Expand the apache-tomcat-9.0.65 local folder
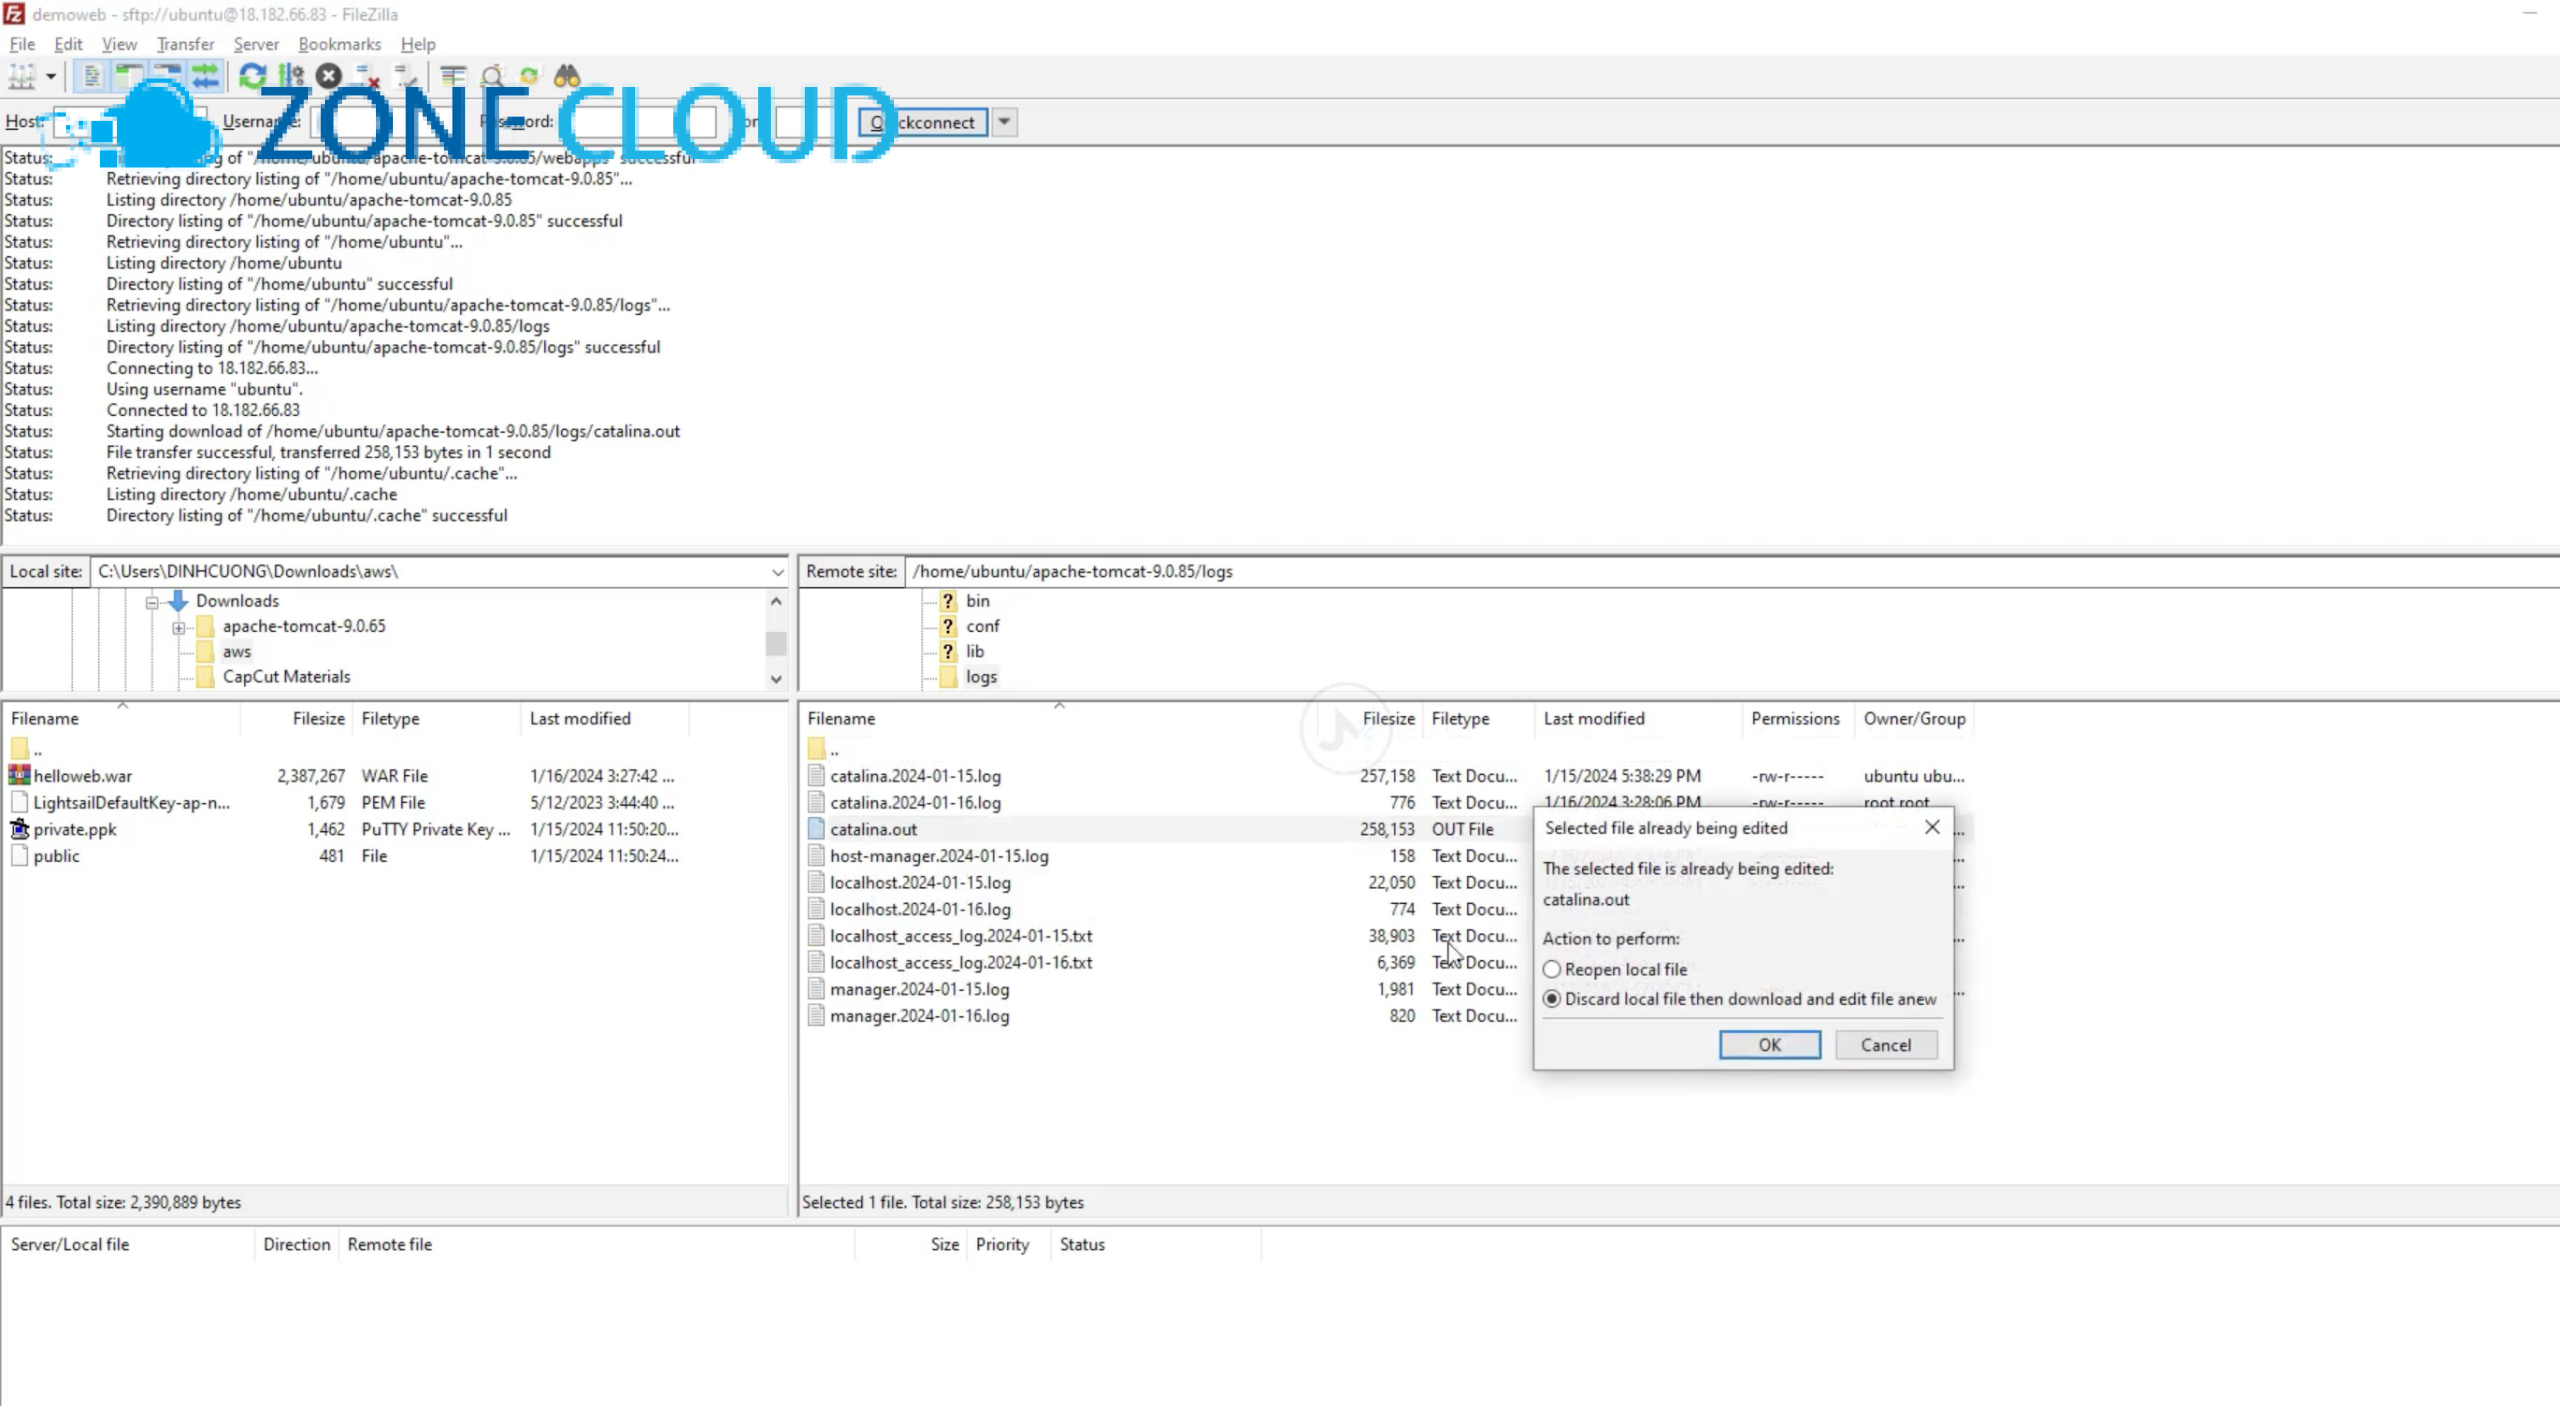The image size is (2560, 1406). tap(178, 627)
